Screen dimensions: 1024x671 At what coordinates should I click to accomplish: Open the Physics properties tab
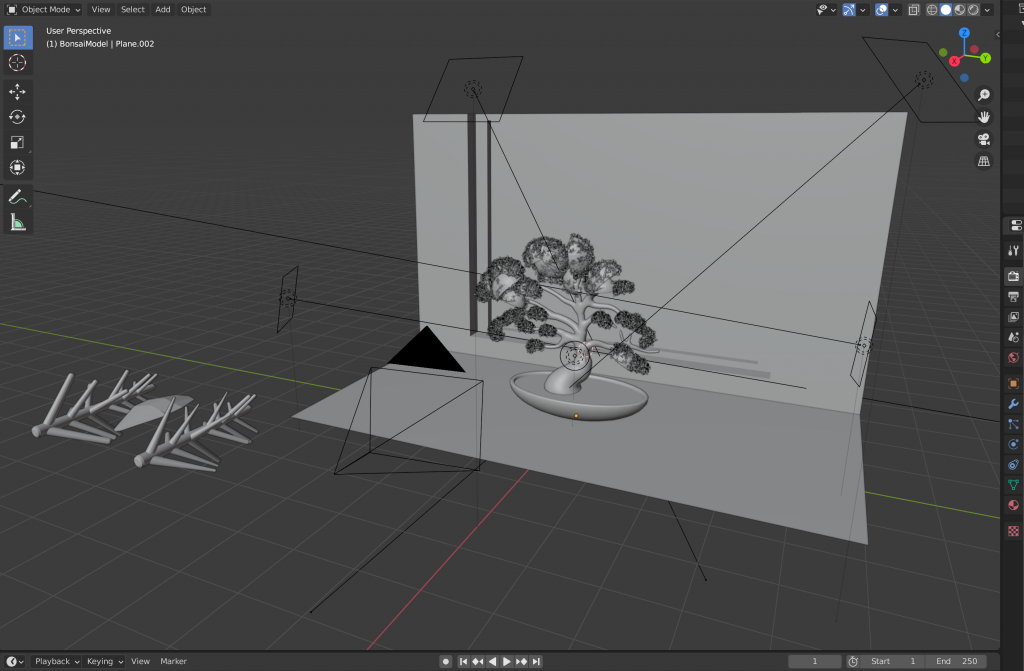pyautogui.click(x=1013, y=444)
